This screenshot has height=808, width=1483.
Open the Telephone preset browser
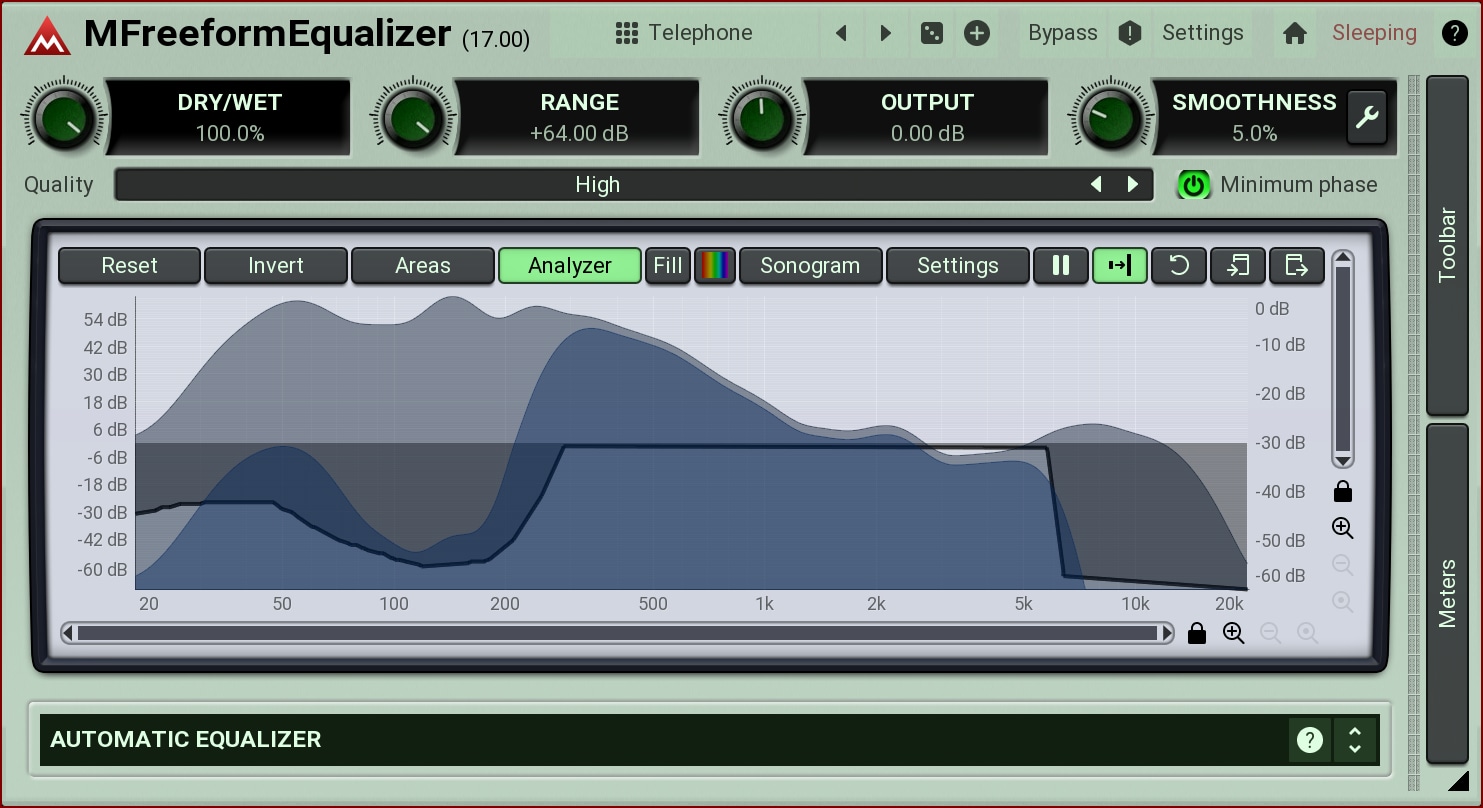(x=685, y=33)
